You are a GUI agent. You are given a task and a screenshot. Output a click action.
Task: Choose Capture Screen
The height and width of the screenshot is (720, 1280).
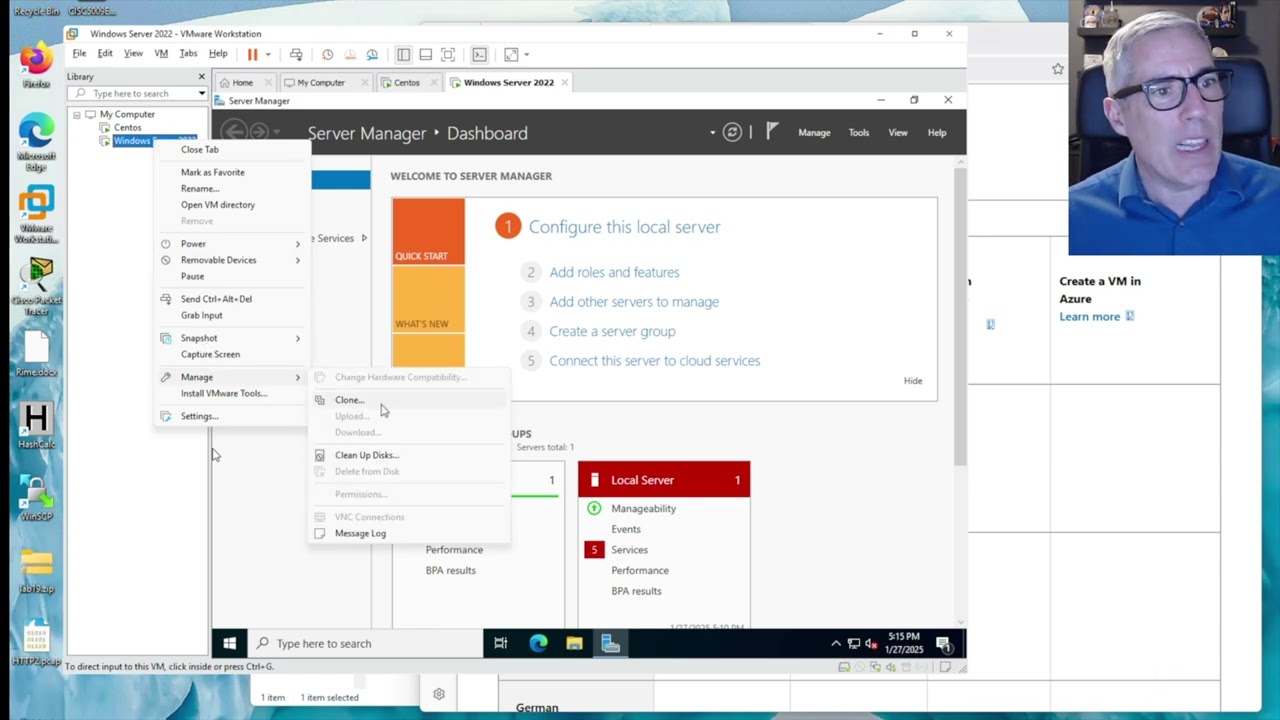(x=210, y=354)
